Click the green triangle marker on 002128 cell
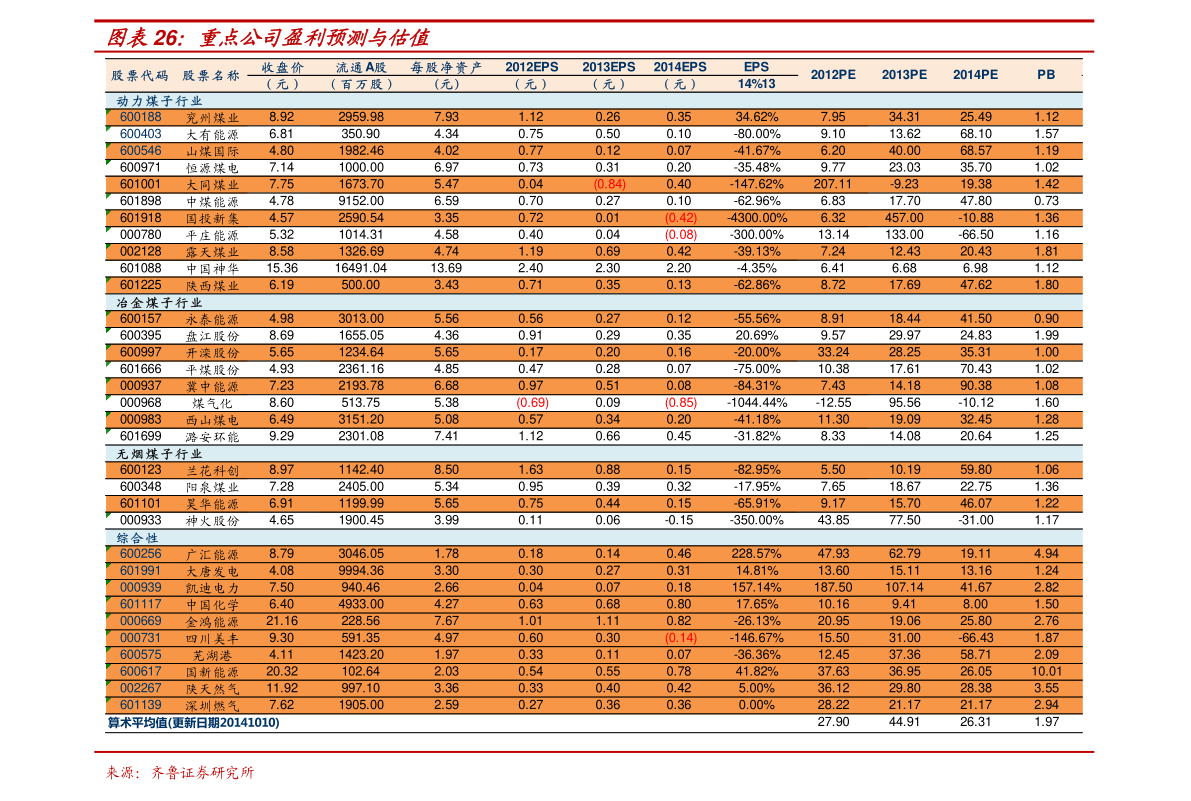The height and width of the screenshot is (801, 1191). tap(109, 247)
